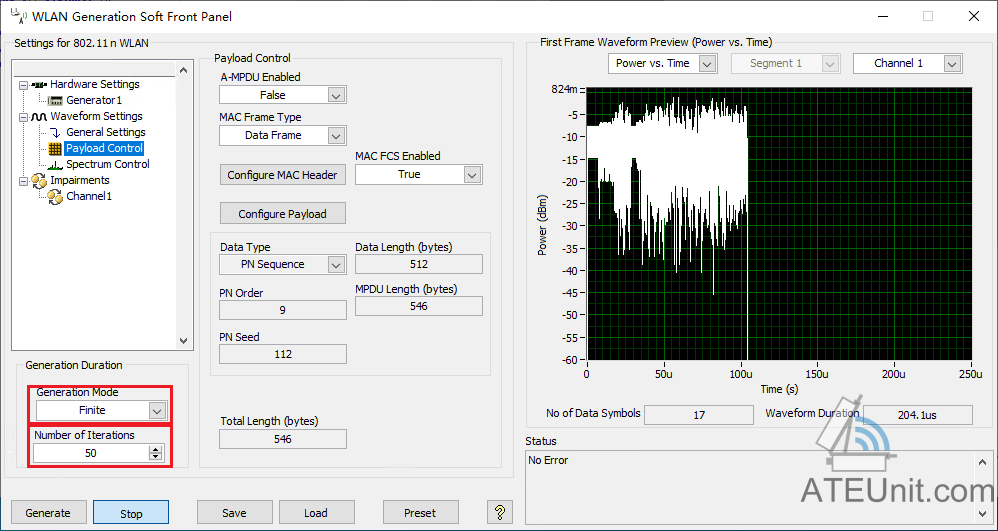Click the settings tree scroll up arrow
This screenshot has height=531, width=998.
coord(183,70)
